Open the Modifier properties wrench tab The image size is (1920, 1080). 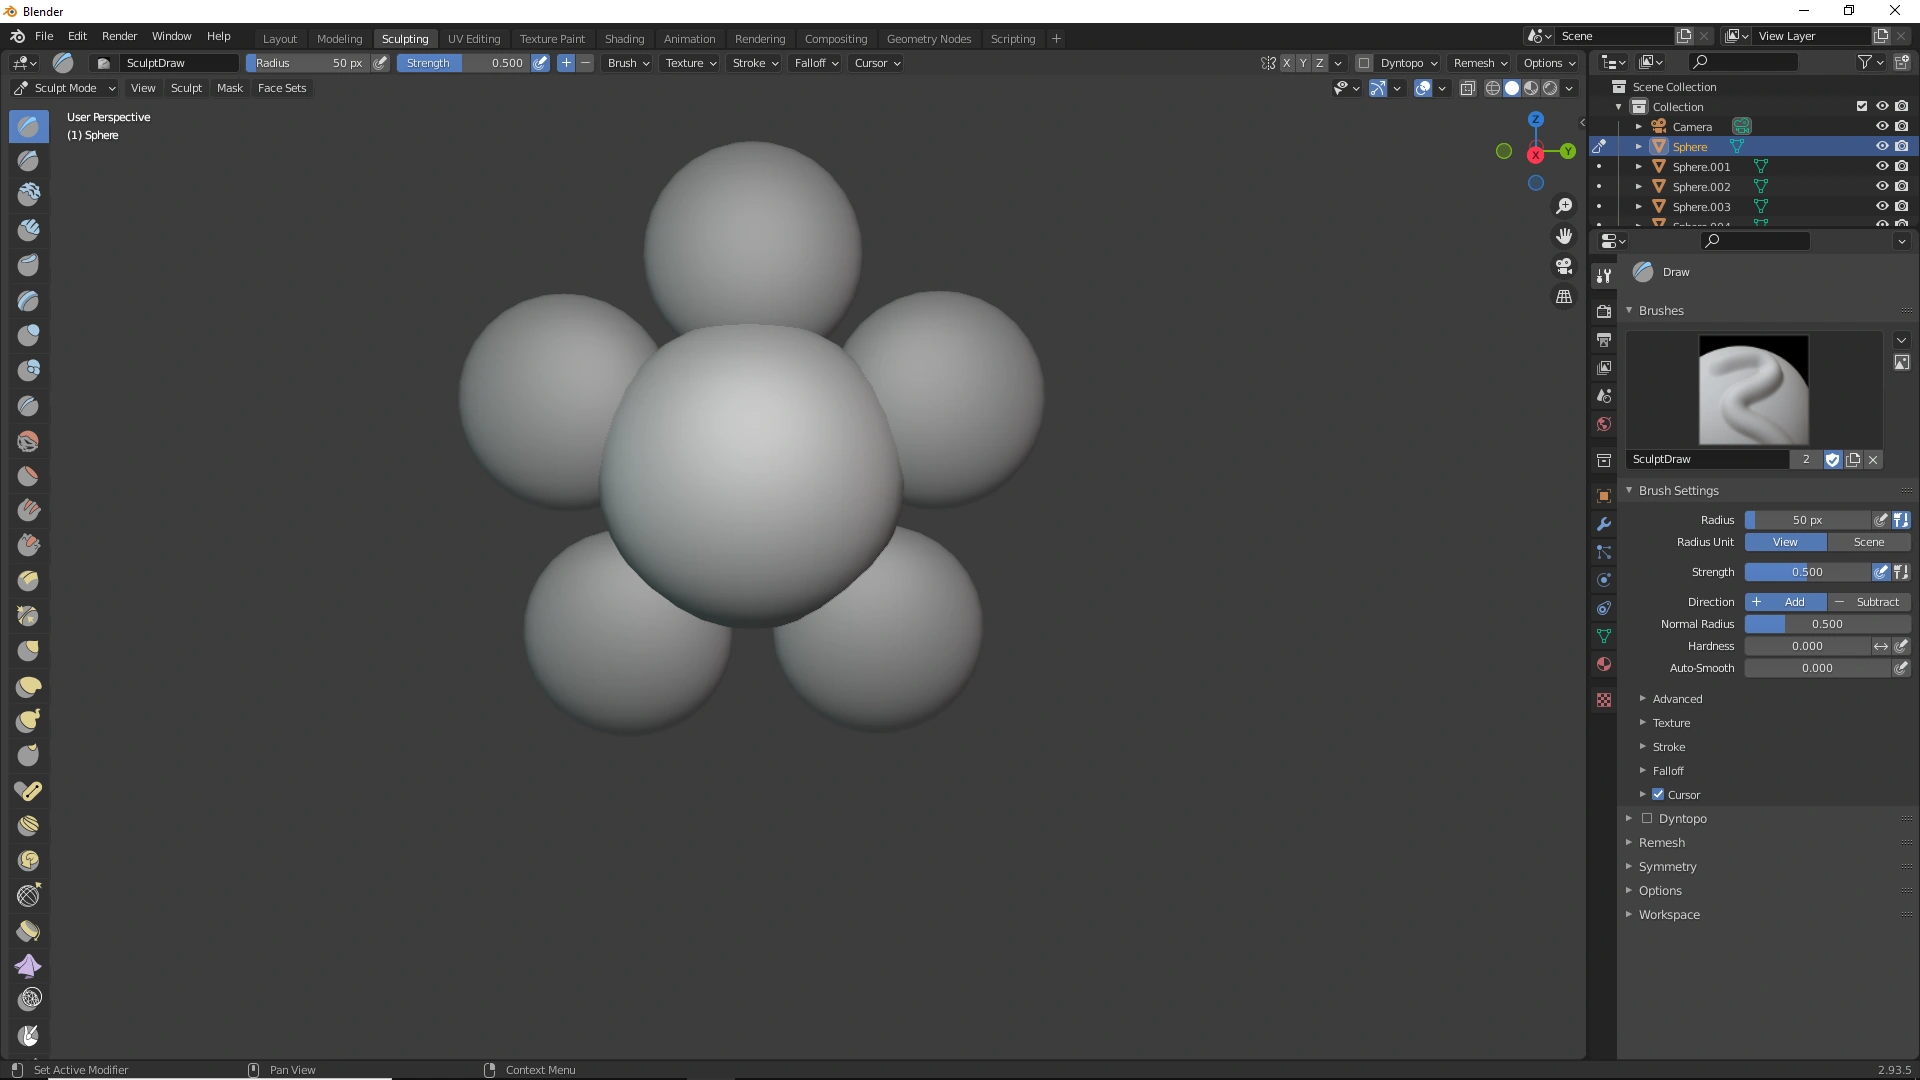pyautogui.click(x=1604, y=524)
